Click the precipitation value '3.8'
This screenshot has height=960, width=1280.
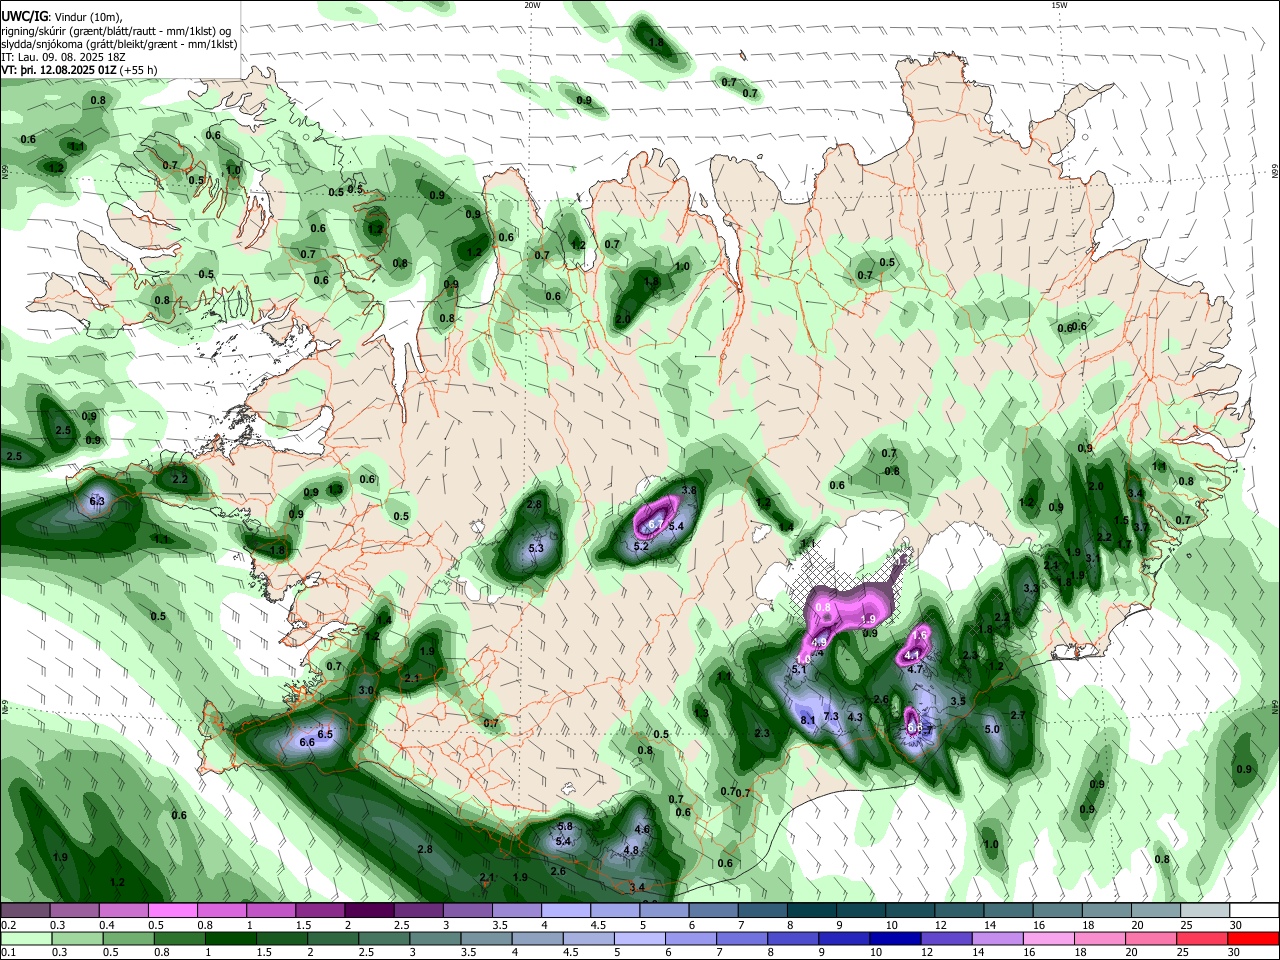pyautogui.click(x=689, y=490)
